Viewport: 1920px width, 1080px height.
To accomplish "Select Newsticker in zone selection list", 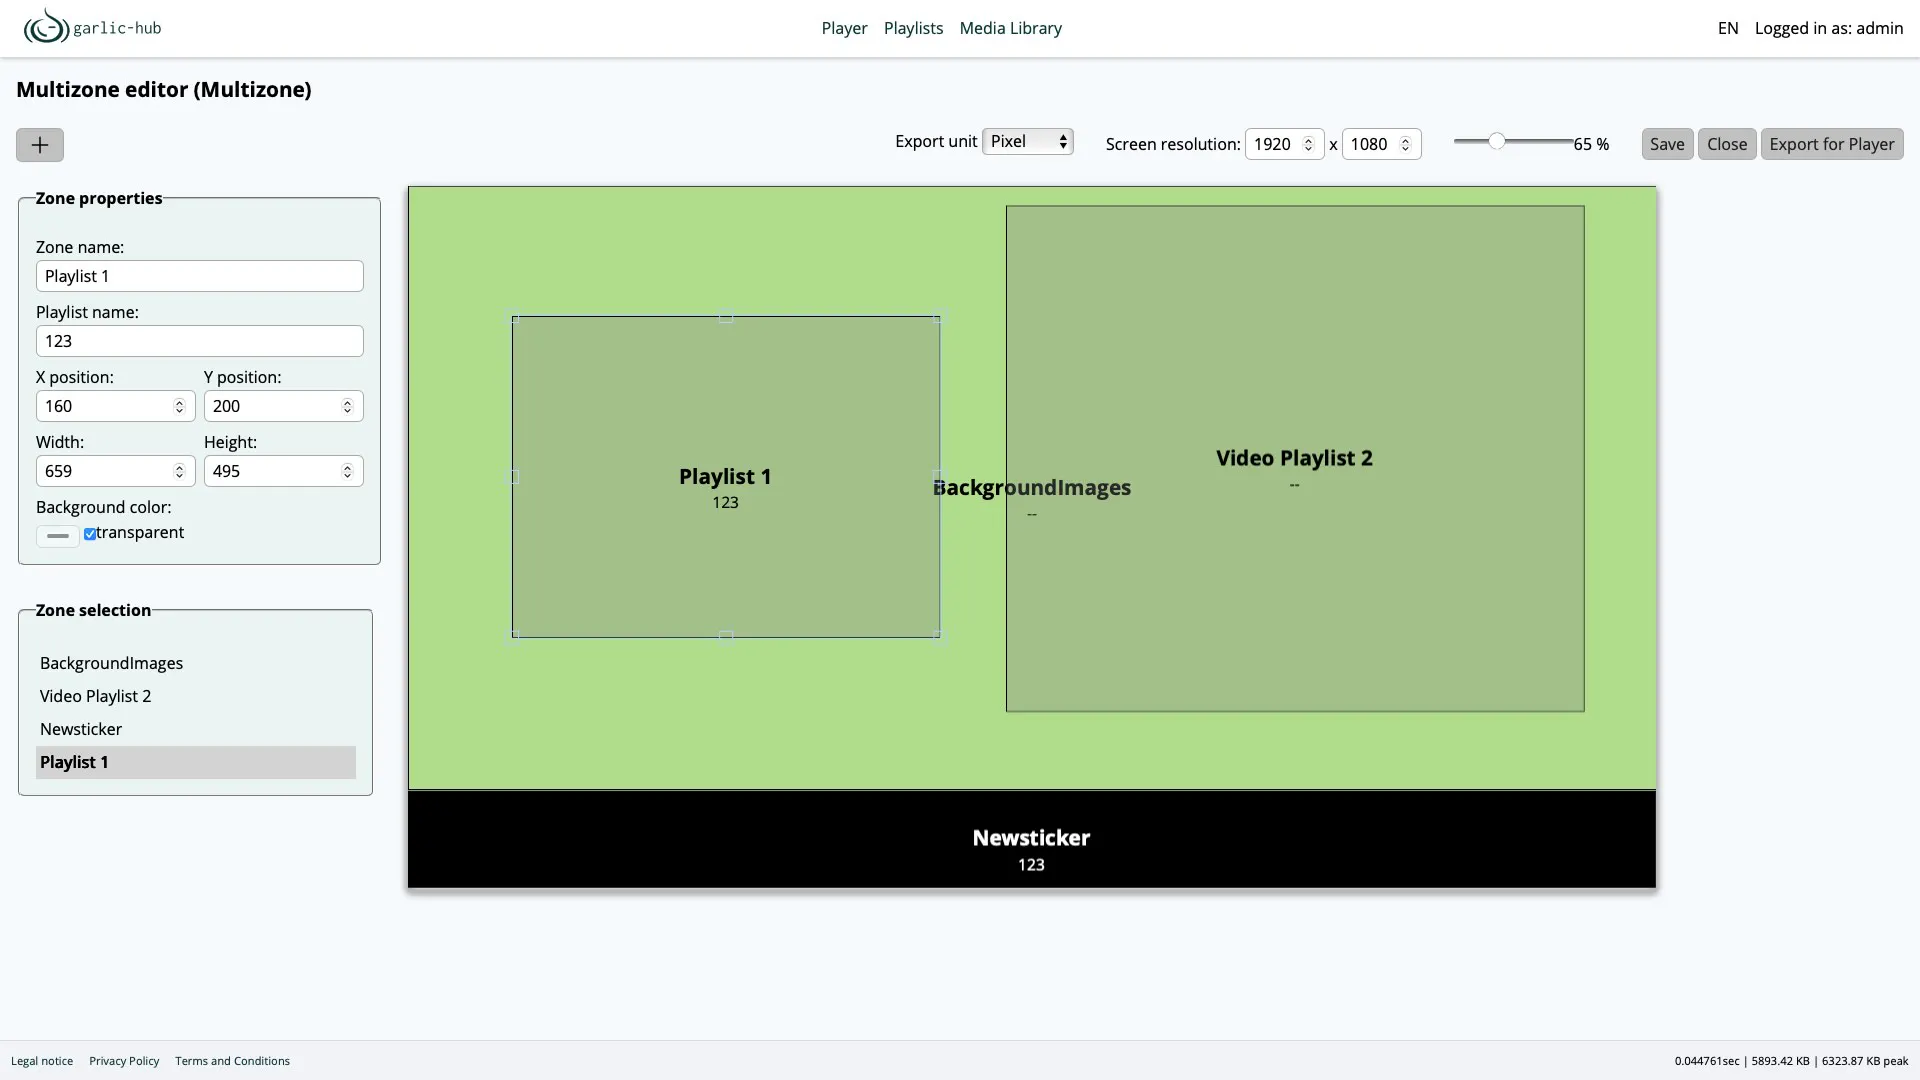I will (196, 729).
